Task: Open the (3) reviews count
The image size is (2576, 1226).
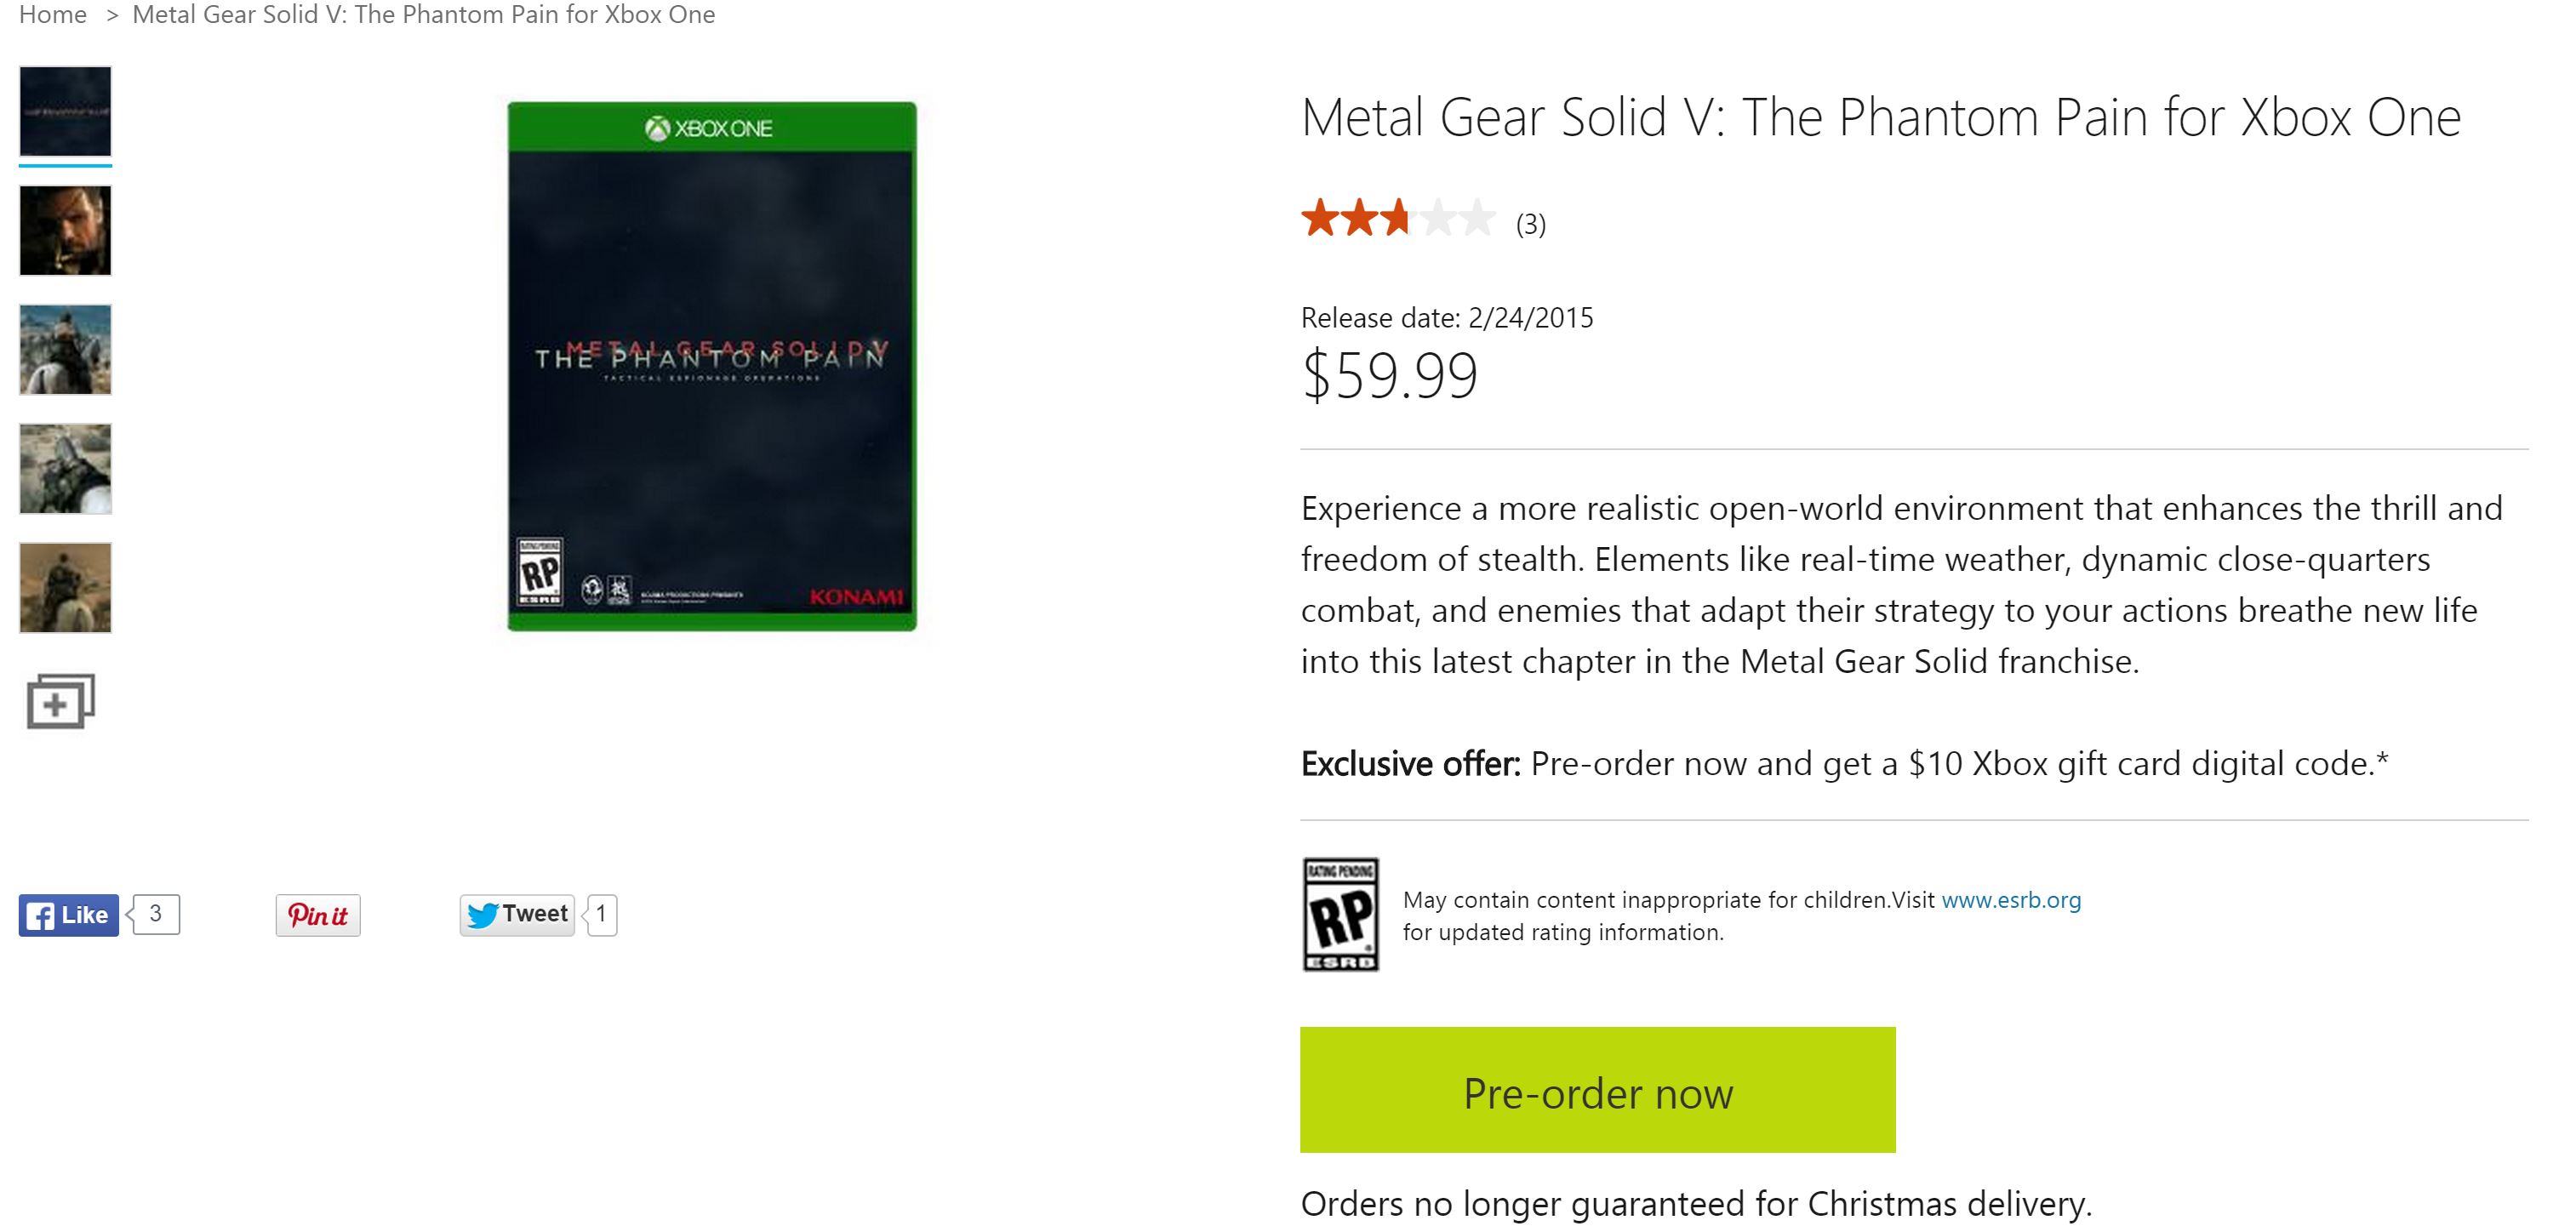Action: pos(1530,224)
